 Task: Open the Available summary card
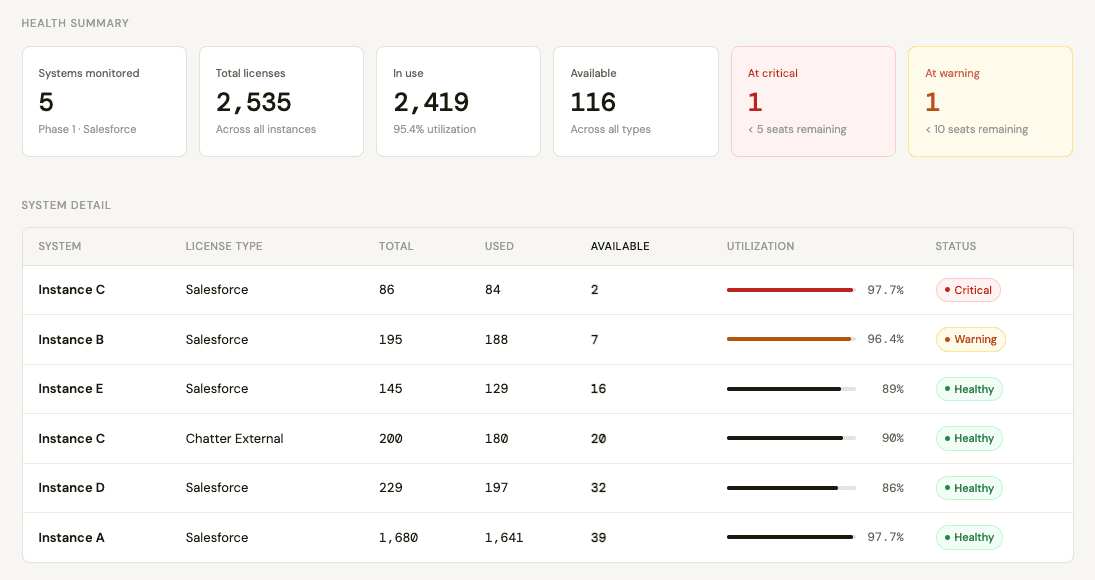click(x=636, y=101)
